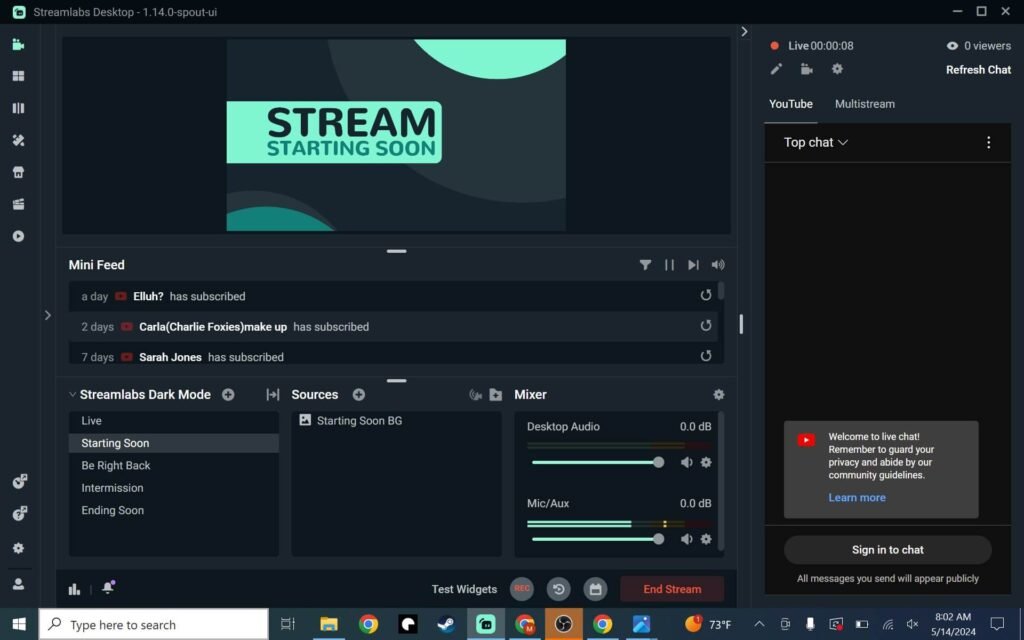Viewport: 1024px width, 640px height.
Task: Expand the left side panel arrow
Action: pyautogui.click(x=48, y=315)
